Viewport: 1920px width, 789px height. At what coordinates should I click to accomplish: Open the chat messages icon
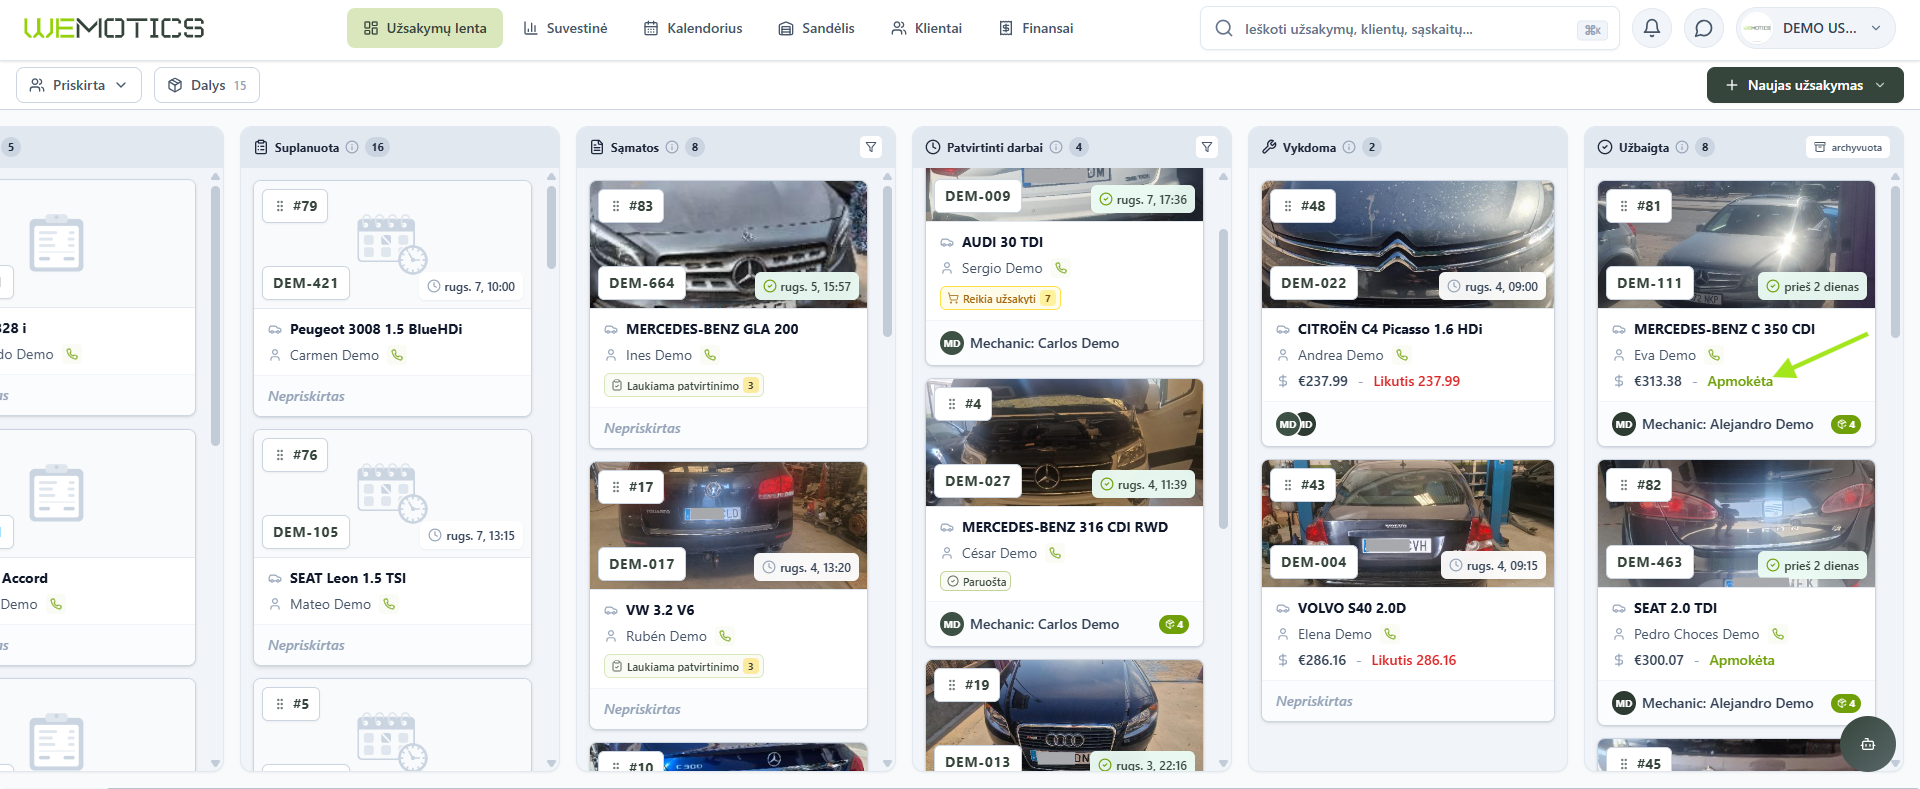[x=1704, y=28]
